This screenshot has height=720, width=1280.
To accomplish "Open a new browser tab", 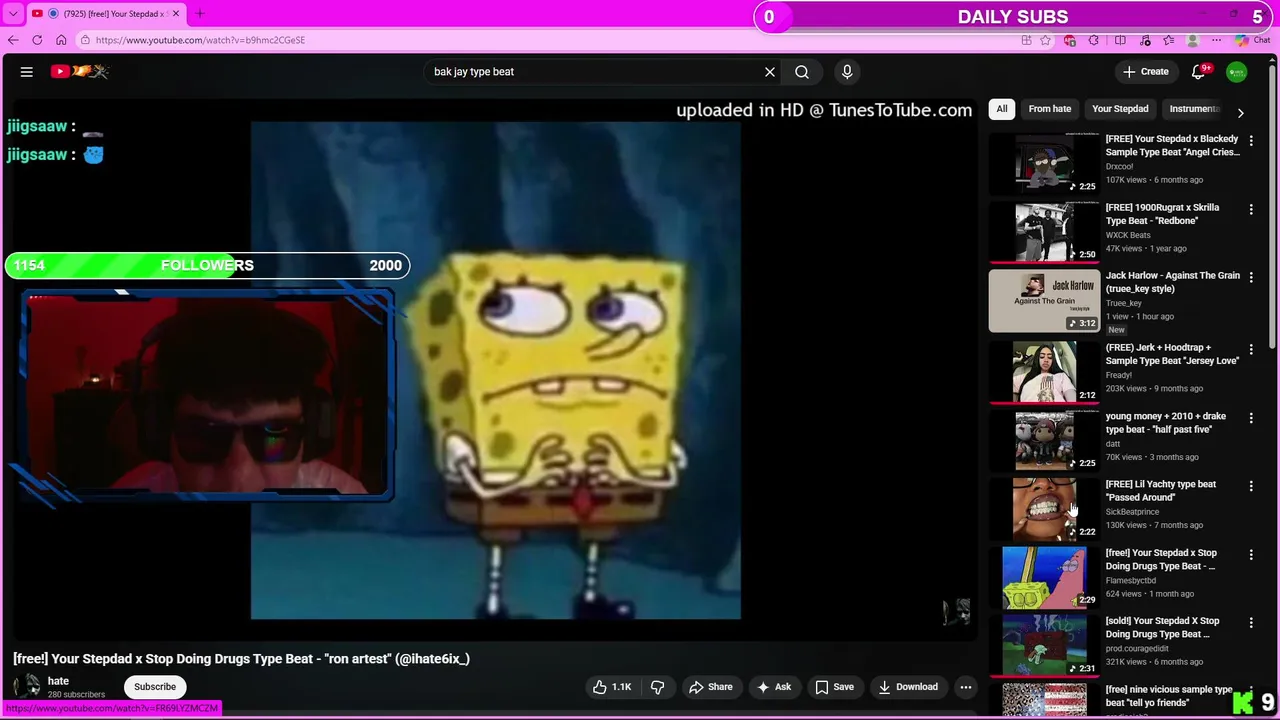I will point(199,14).
